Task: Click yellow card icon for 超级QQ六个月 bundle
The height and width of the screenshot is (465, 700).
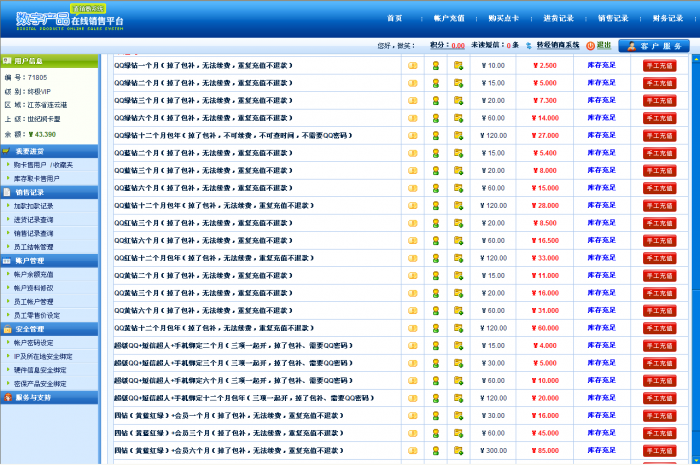Action: click(x=412, y=381)
